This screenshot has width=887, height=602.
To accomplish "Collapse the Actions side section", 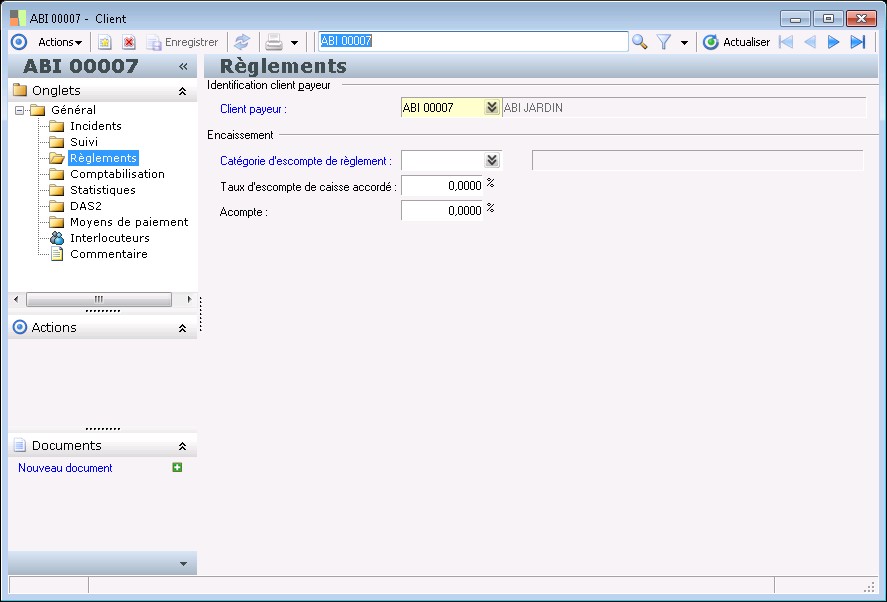I will pyautogui.click(x=182, y=328).
